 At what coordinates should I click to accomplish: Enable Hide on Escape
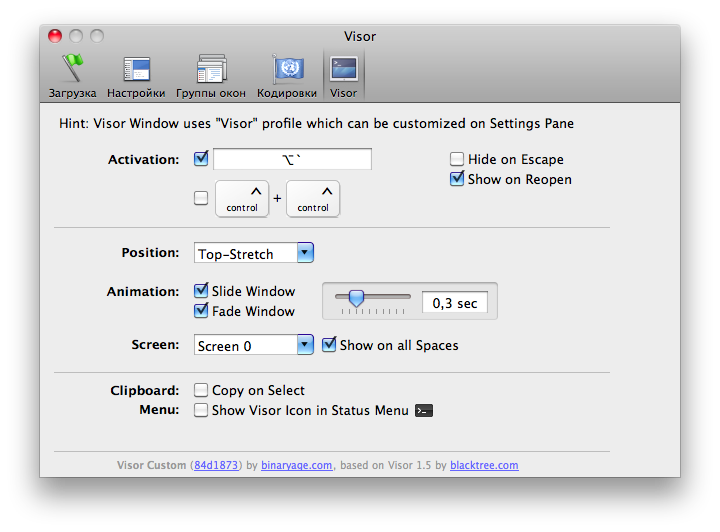click(457, 159)
